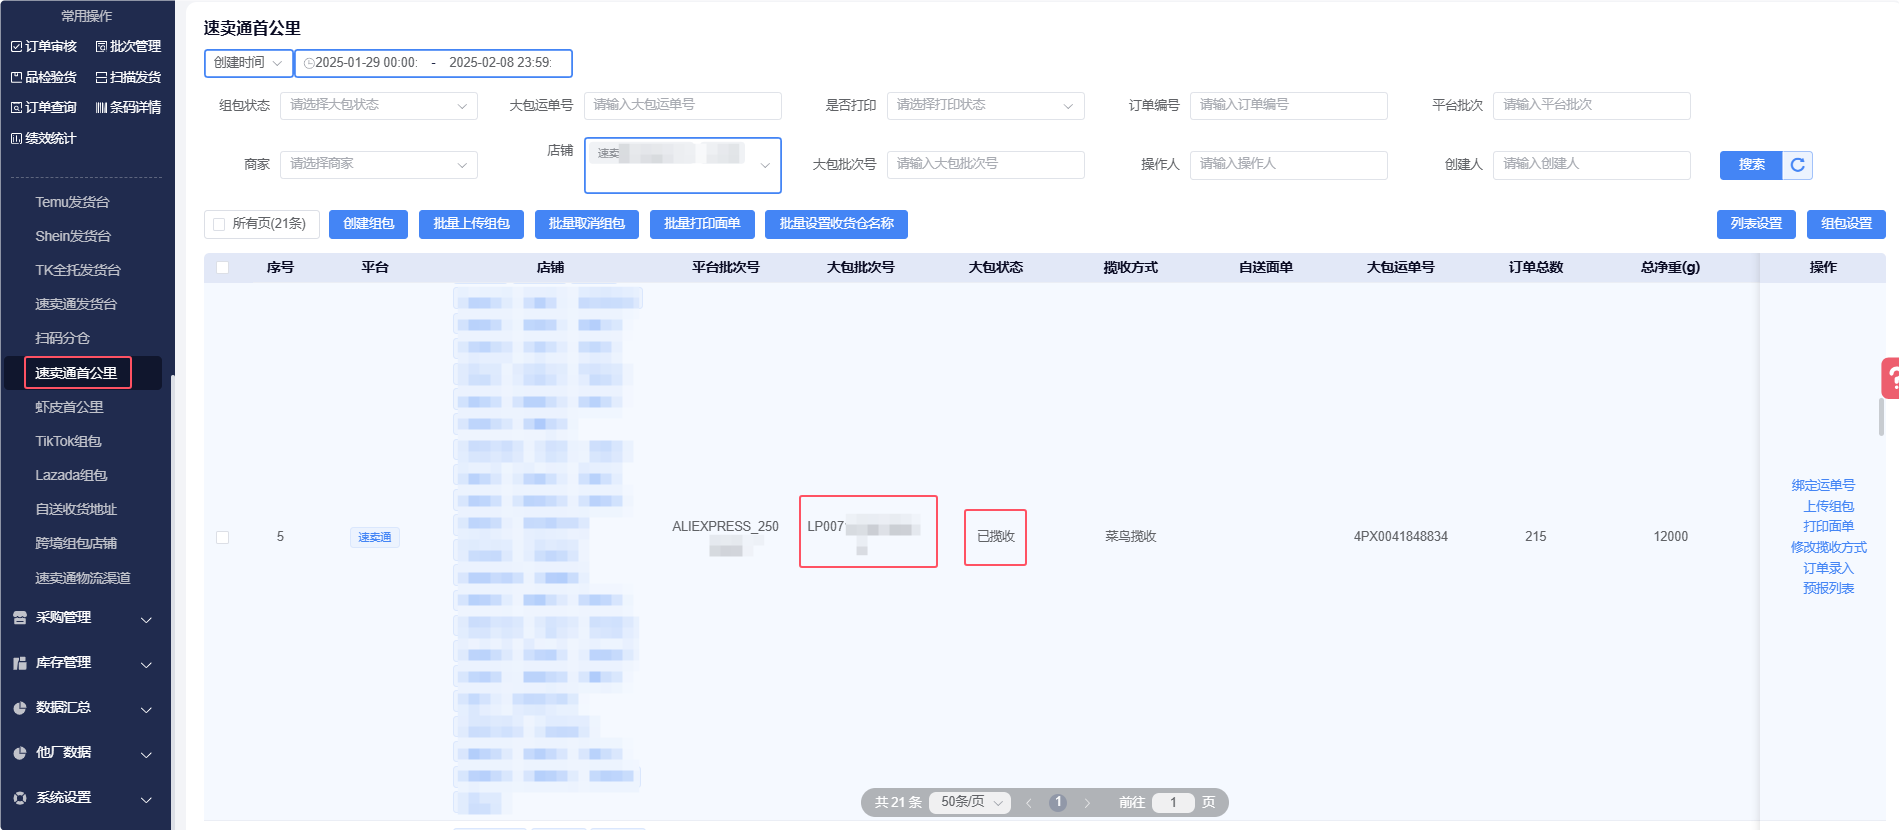Click the 他厂数据 chart icon
1899x830 pixels.
click(x=20, y=753)
